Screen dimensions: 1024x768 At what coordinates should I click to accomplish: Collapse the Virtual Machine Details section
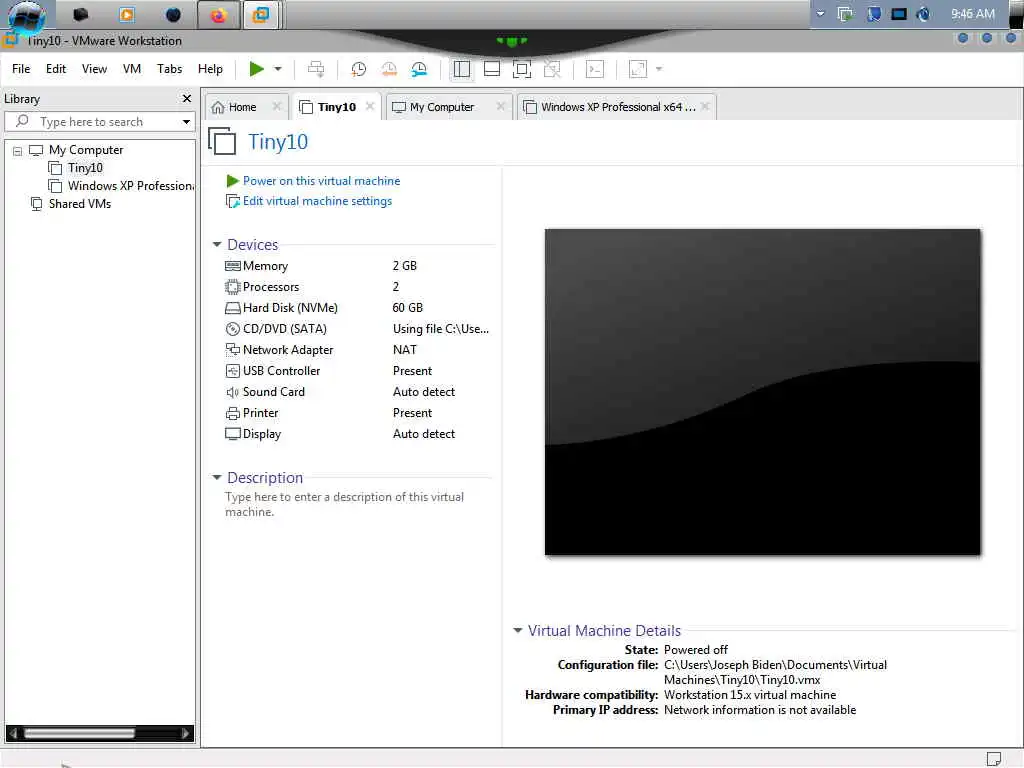click(517, 630)
